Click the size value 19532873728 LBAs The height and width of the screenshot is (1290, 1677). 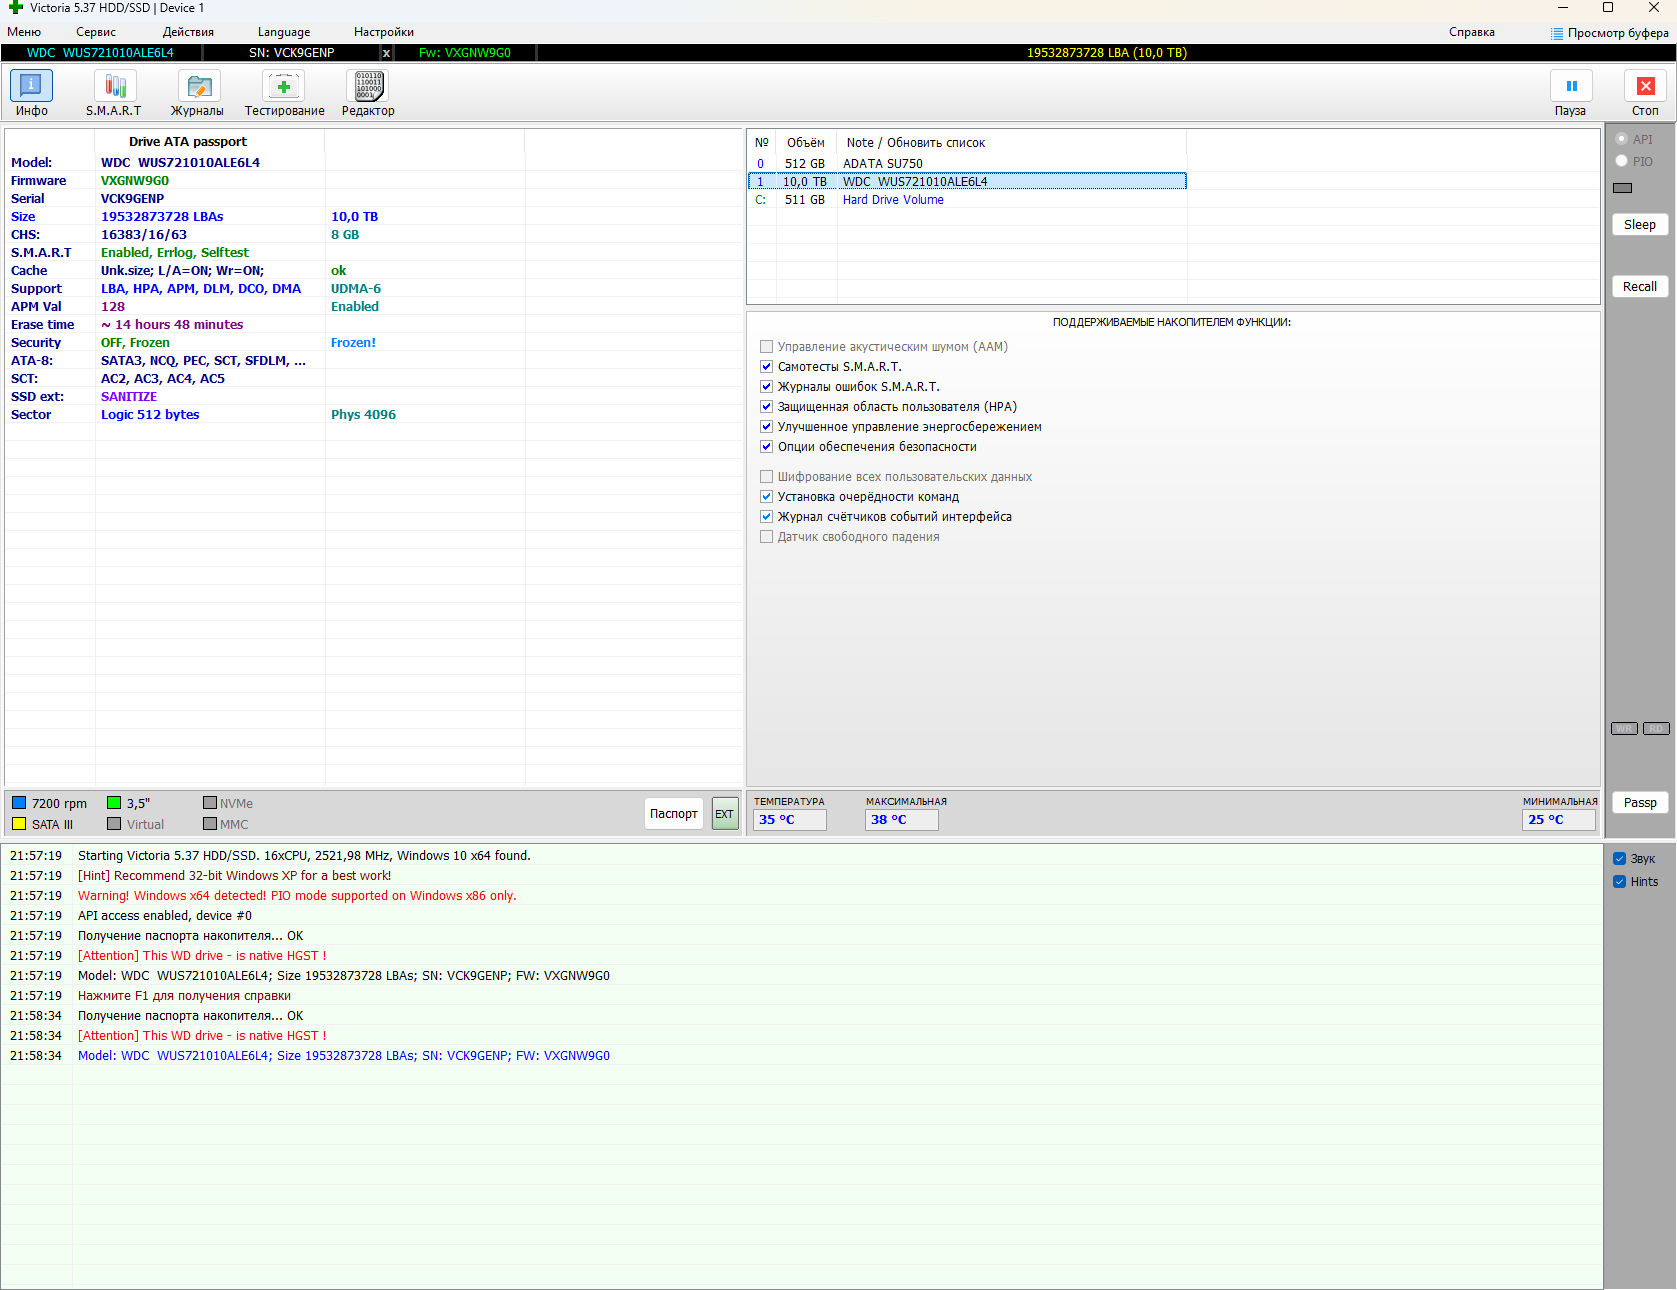pyautogui.click(x=162, y=217)
